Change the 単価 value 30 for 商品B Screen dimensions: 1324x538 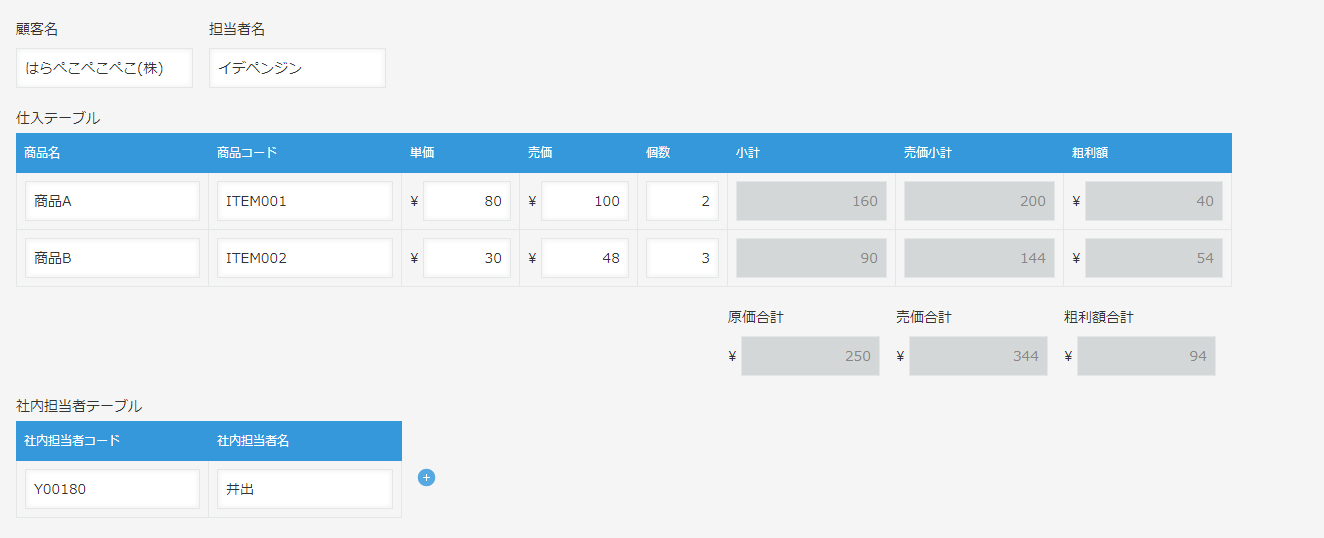coord(467,258)
